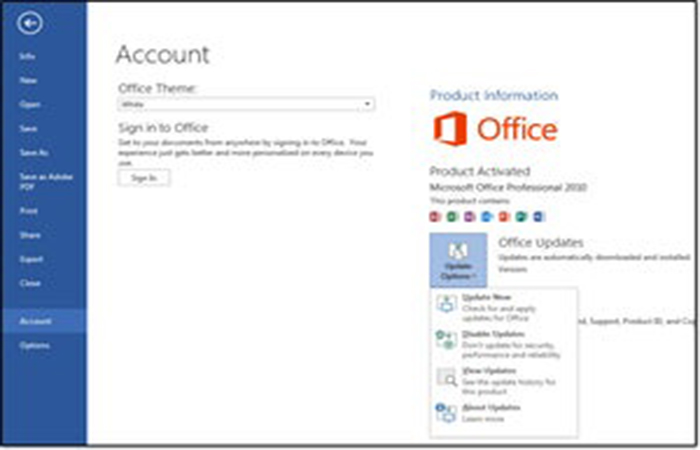Click Close in the sidebar
Viewport: 700px width, 450px height.
30,283
